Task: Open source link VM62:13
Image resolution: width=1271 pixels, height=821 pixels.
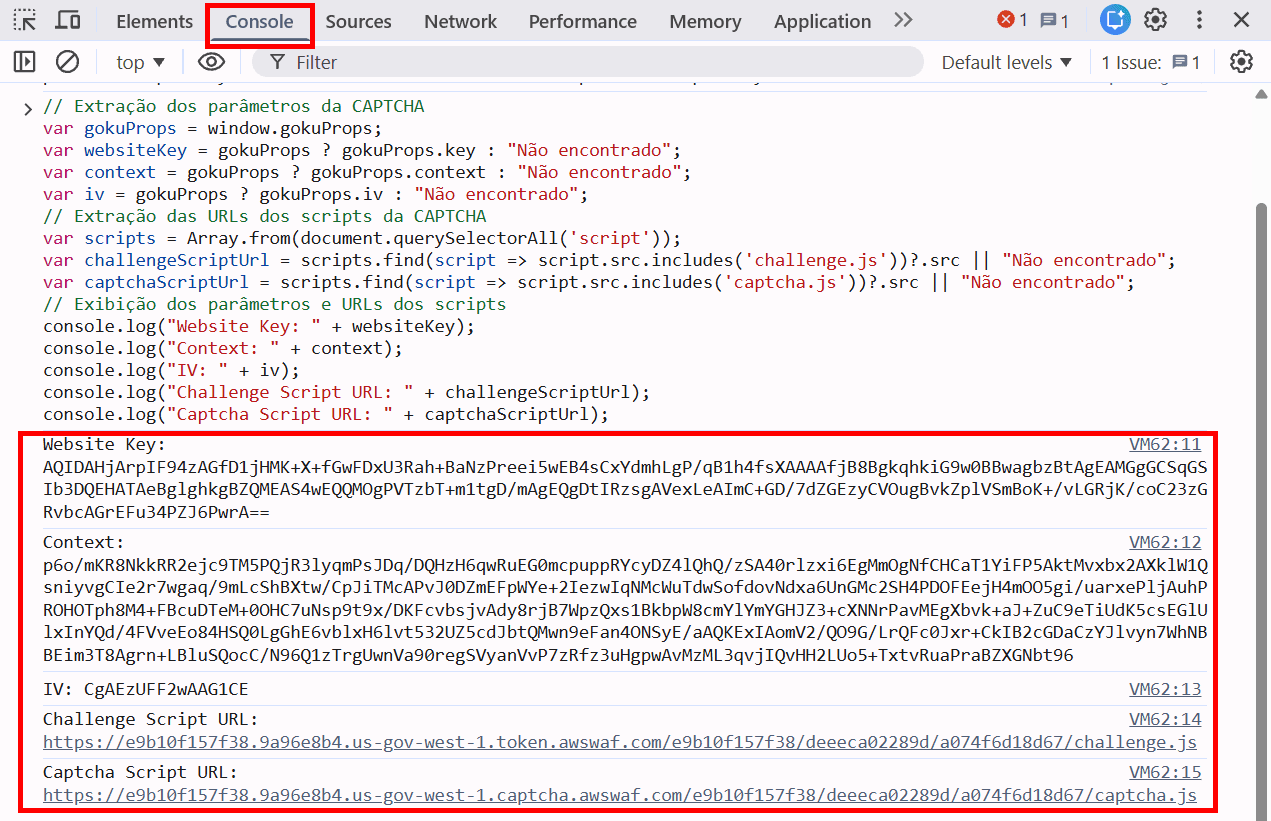Action: pyautogui.click(x=1165, y=689)
